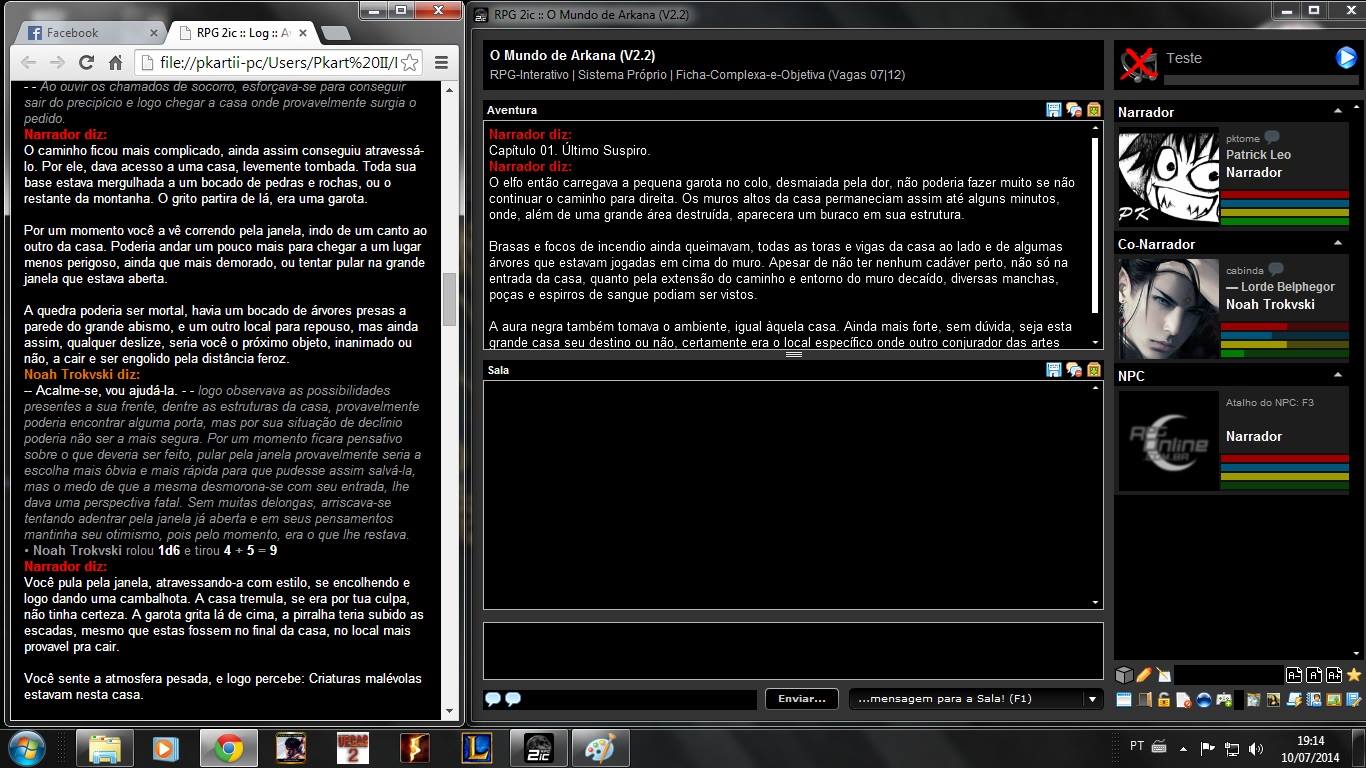Save the Aventura log with disk icon
Screen dimensions: 1366x768
(1054, 110)
